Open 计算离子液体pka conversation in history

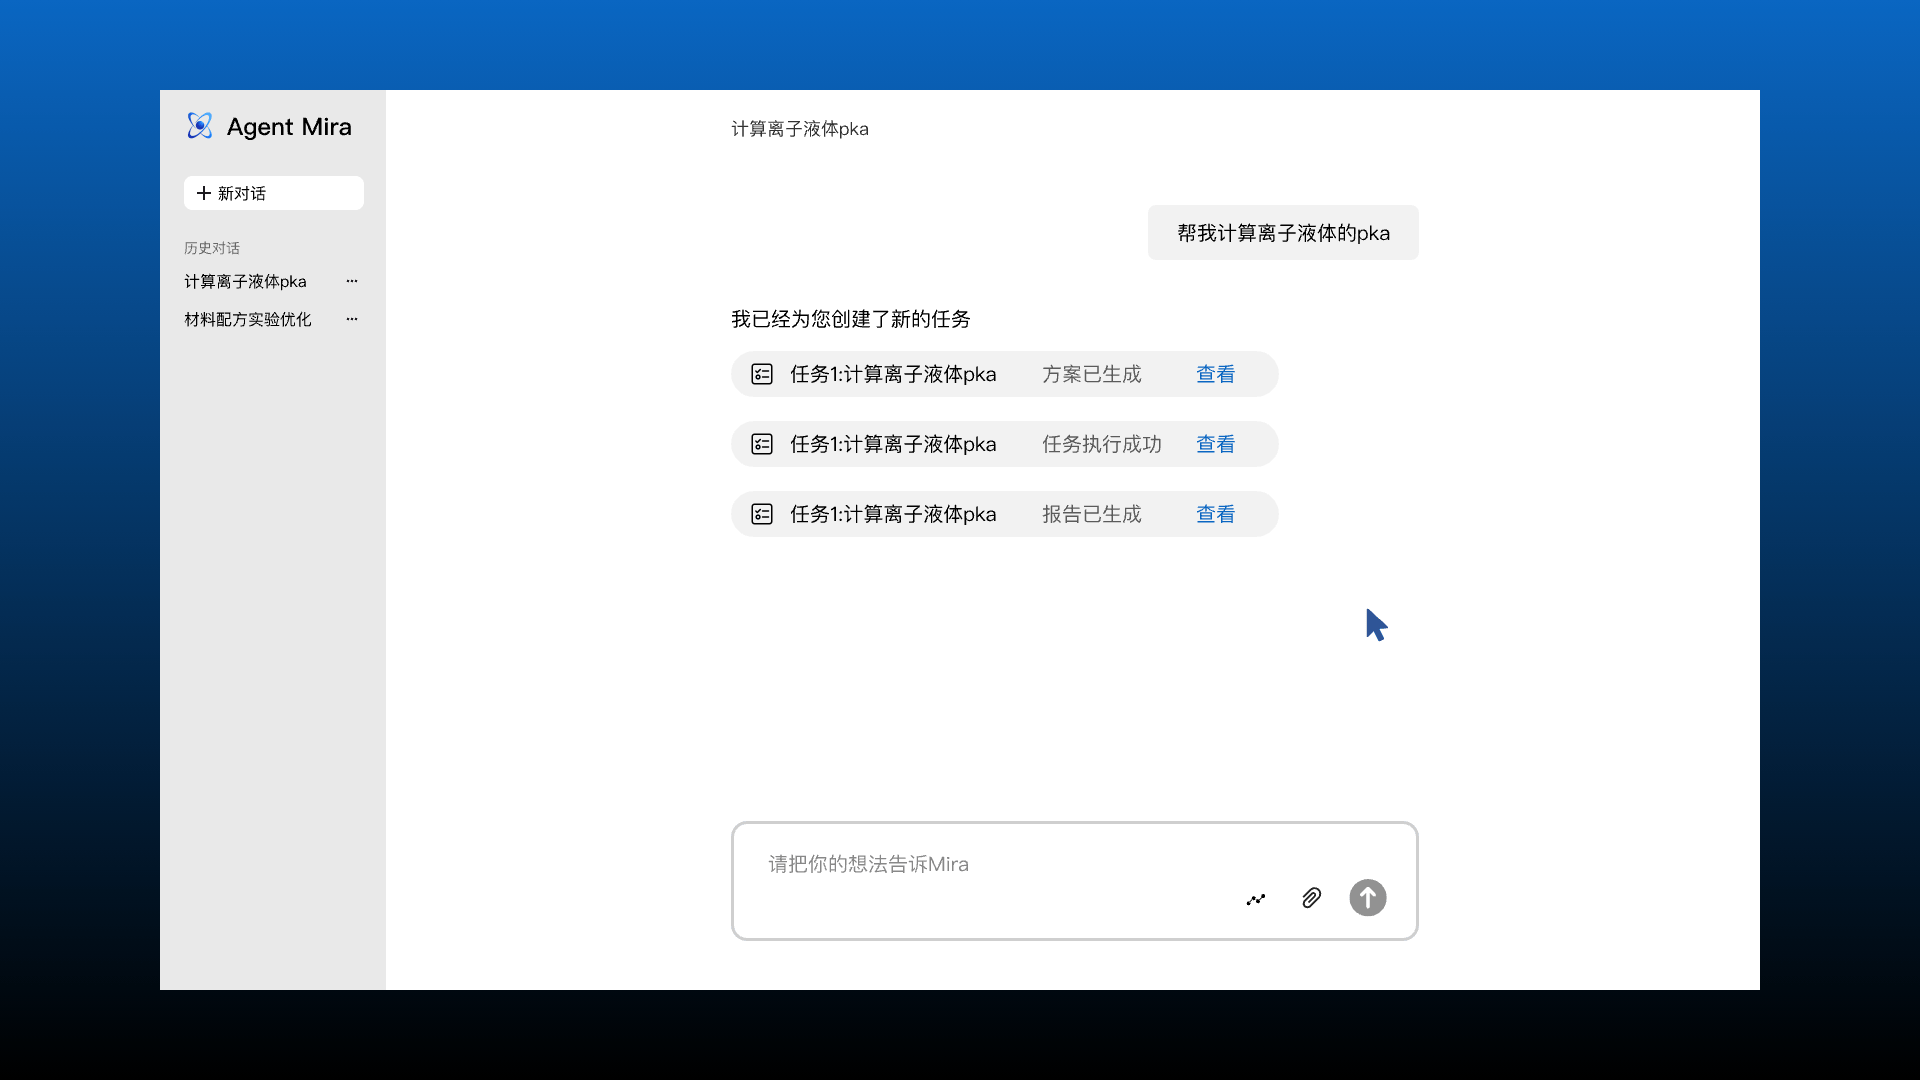pyautogui.click(x=245, y=282)
